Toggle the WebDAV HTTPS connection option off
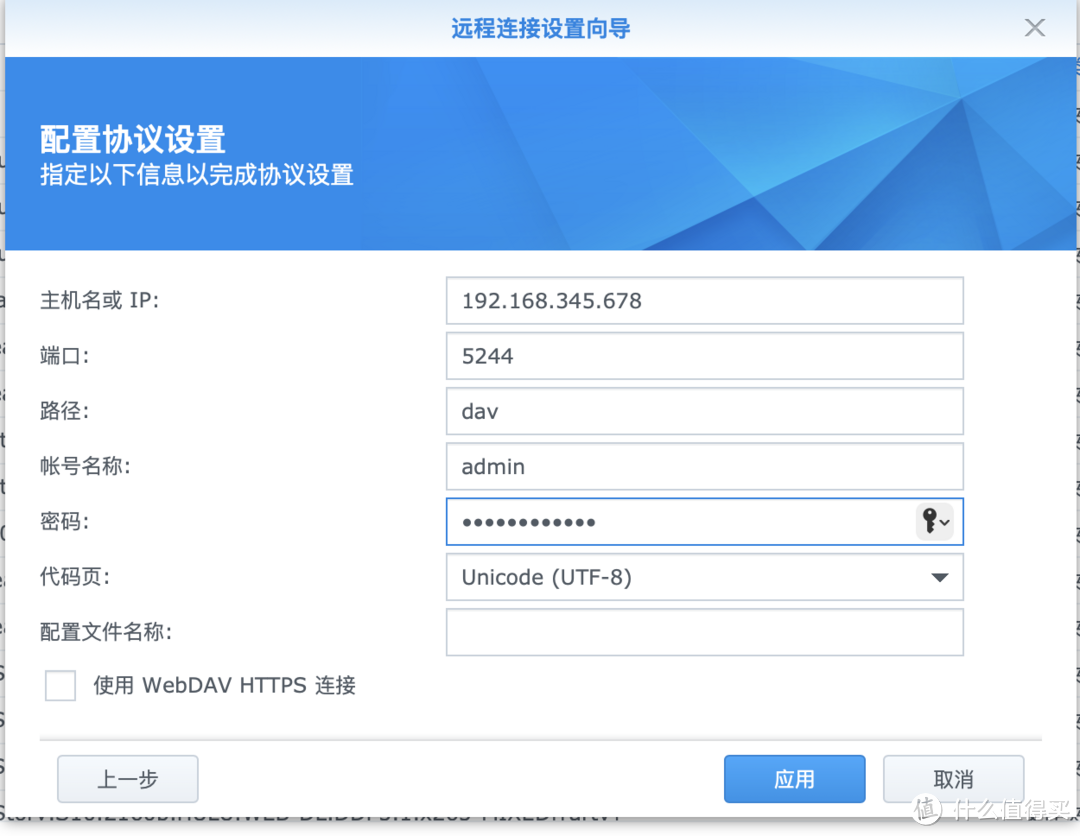The image size is (1080, 836). (x=60, y=685)
